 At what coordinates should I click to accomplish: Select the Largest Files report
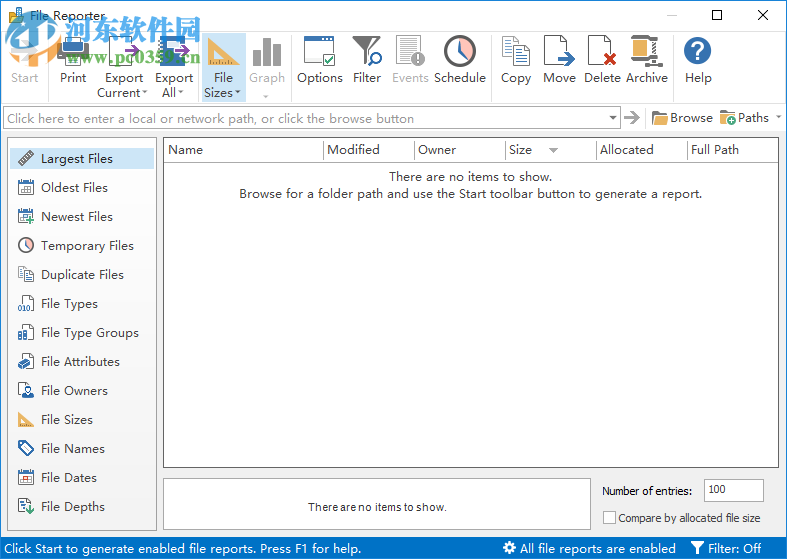click(x=82, y=159)
